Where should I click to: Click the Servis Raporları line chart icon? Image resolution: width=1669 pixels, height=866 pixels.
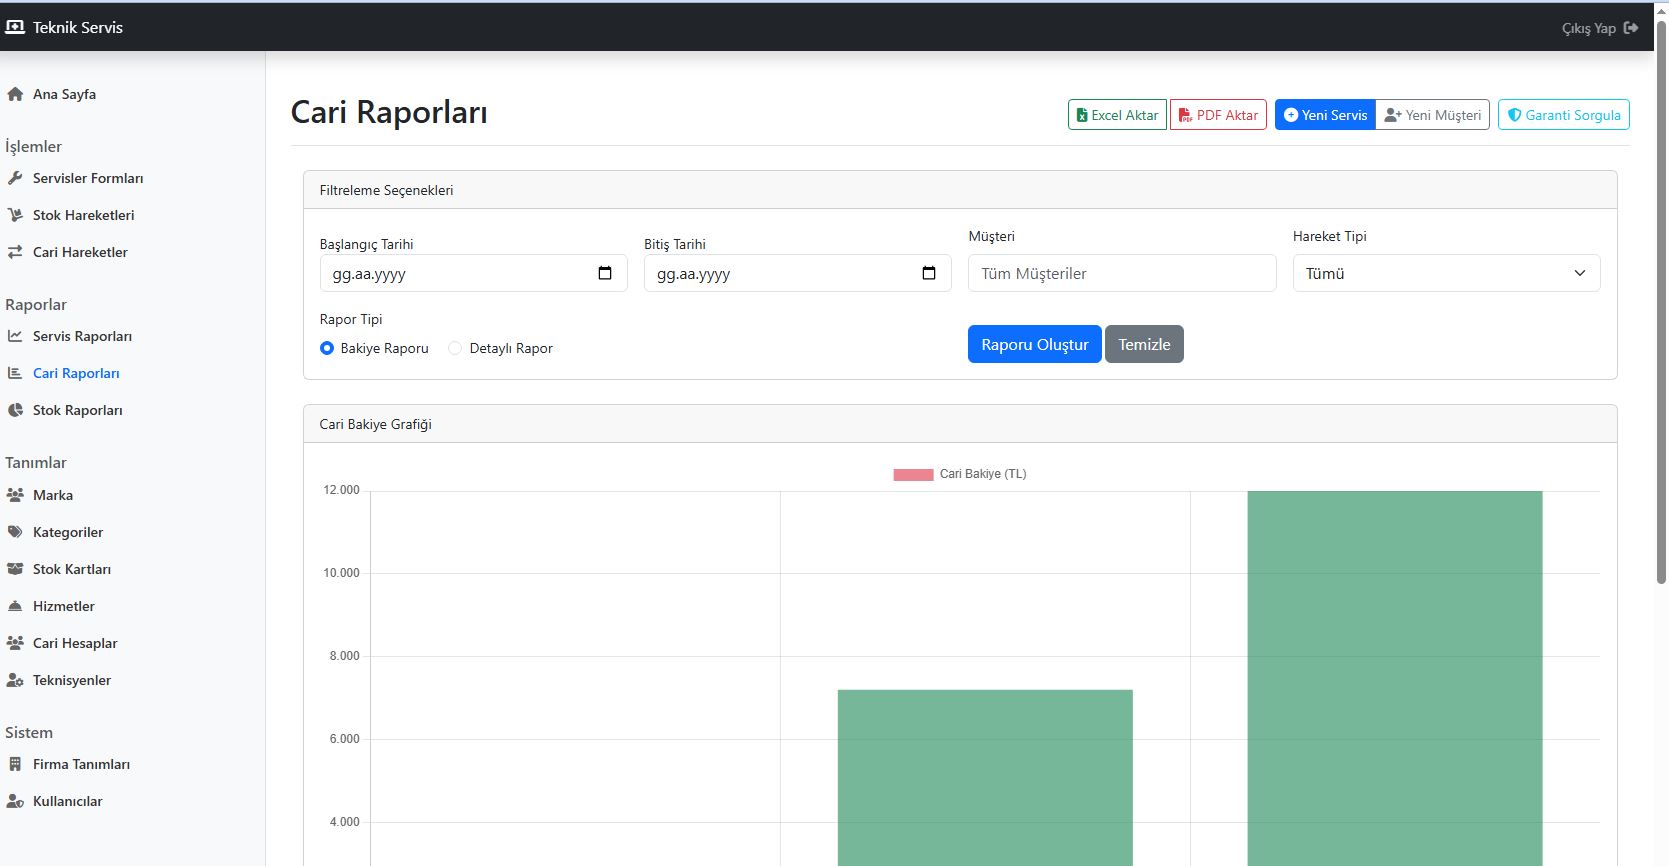point(15,336)
